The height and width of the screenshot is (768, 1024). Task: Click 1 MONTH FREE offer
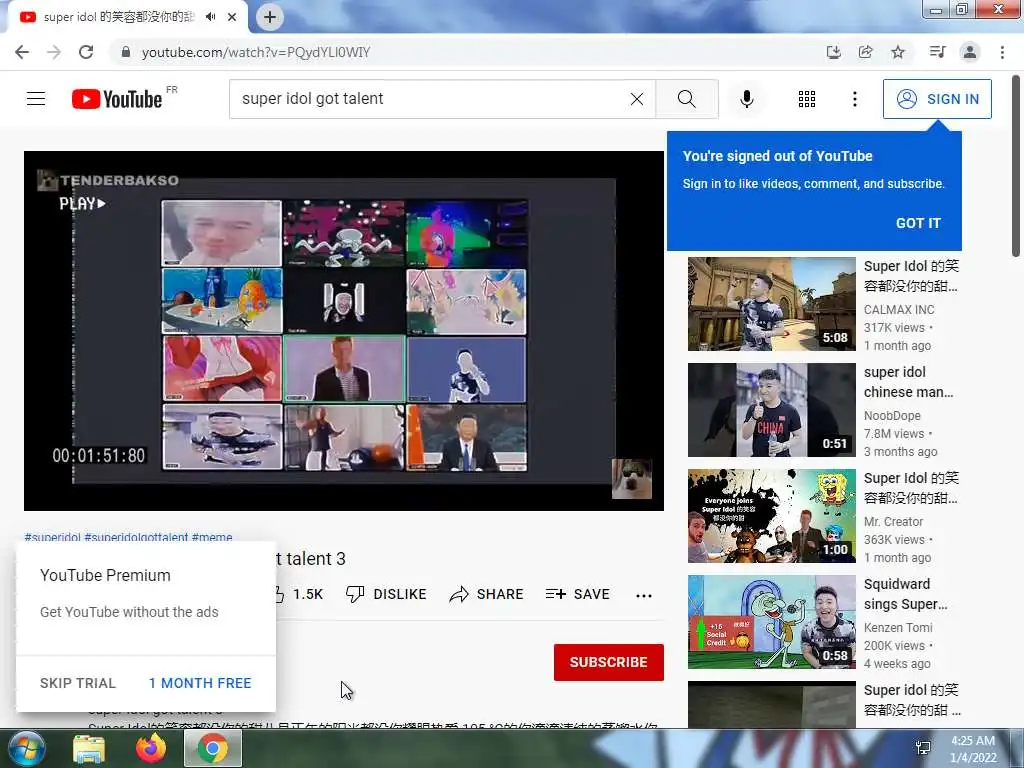coord(200,683)
